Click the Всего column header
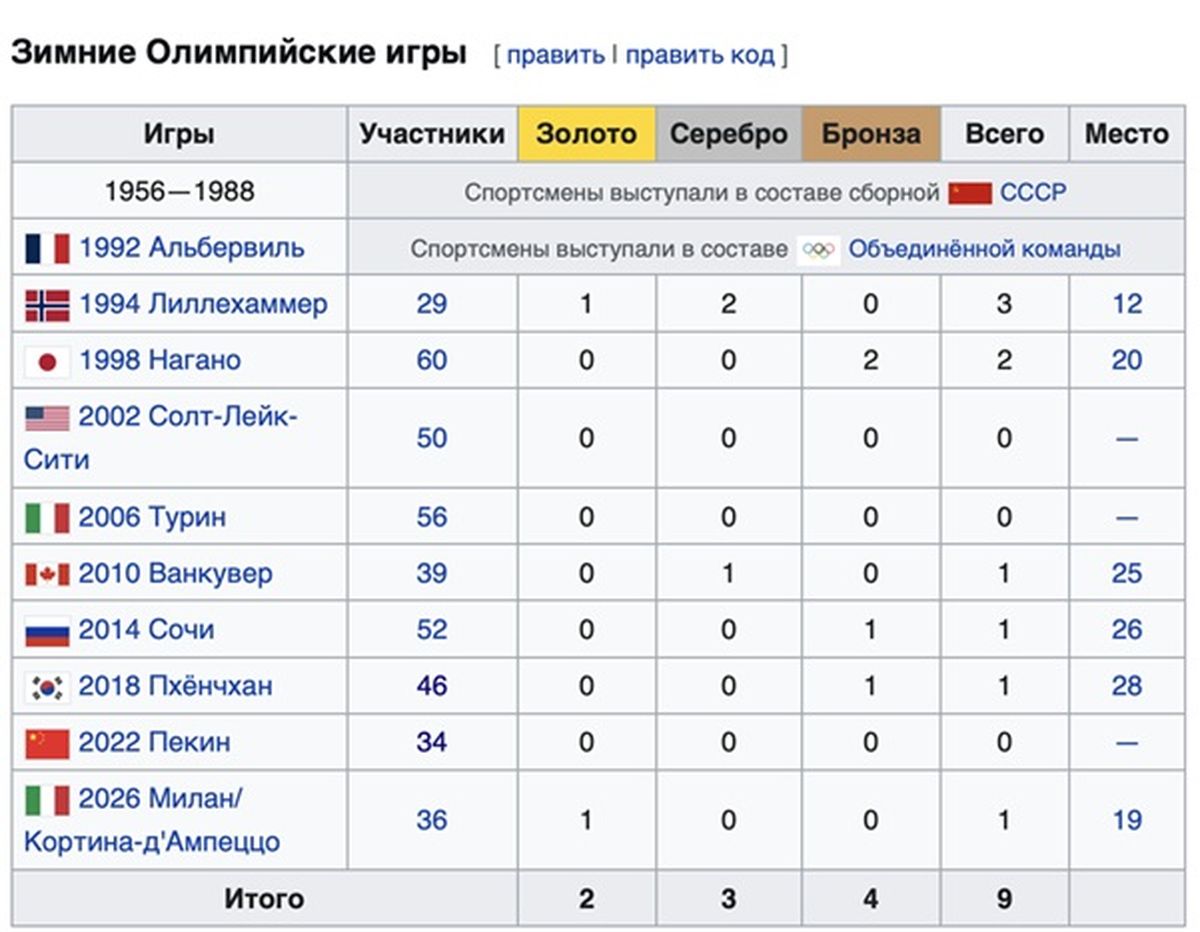 [1005, 134]
